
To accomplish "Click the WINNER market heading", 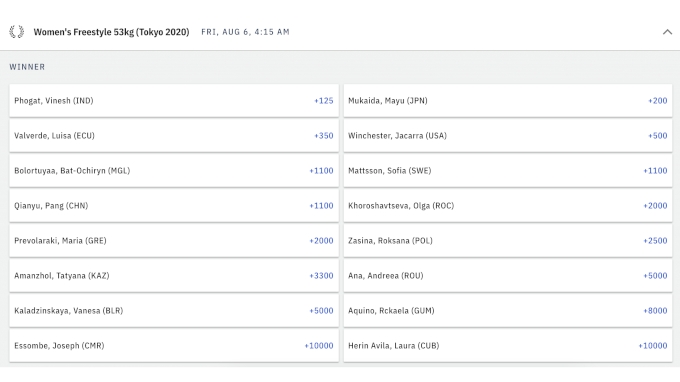I will point(27,67).
